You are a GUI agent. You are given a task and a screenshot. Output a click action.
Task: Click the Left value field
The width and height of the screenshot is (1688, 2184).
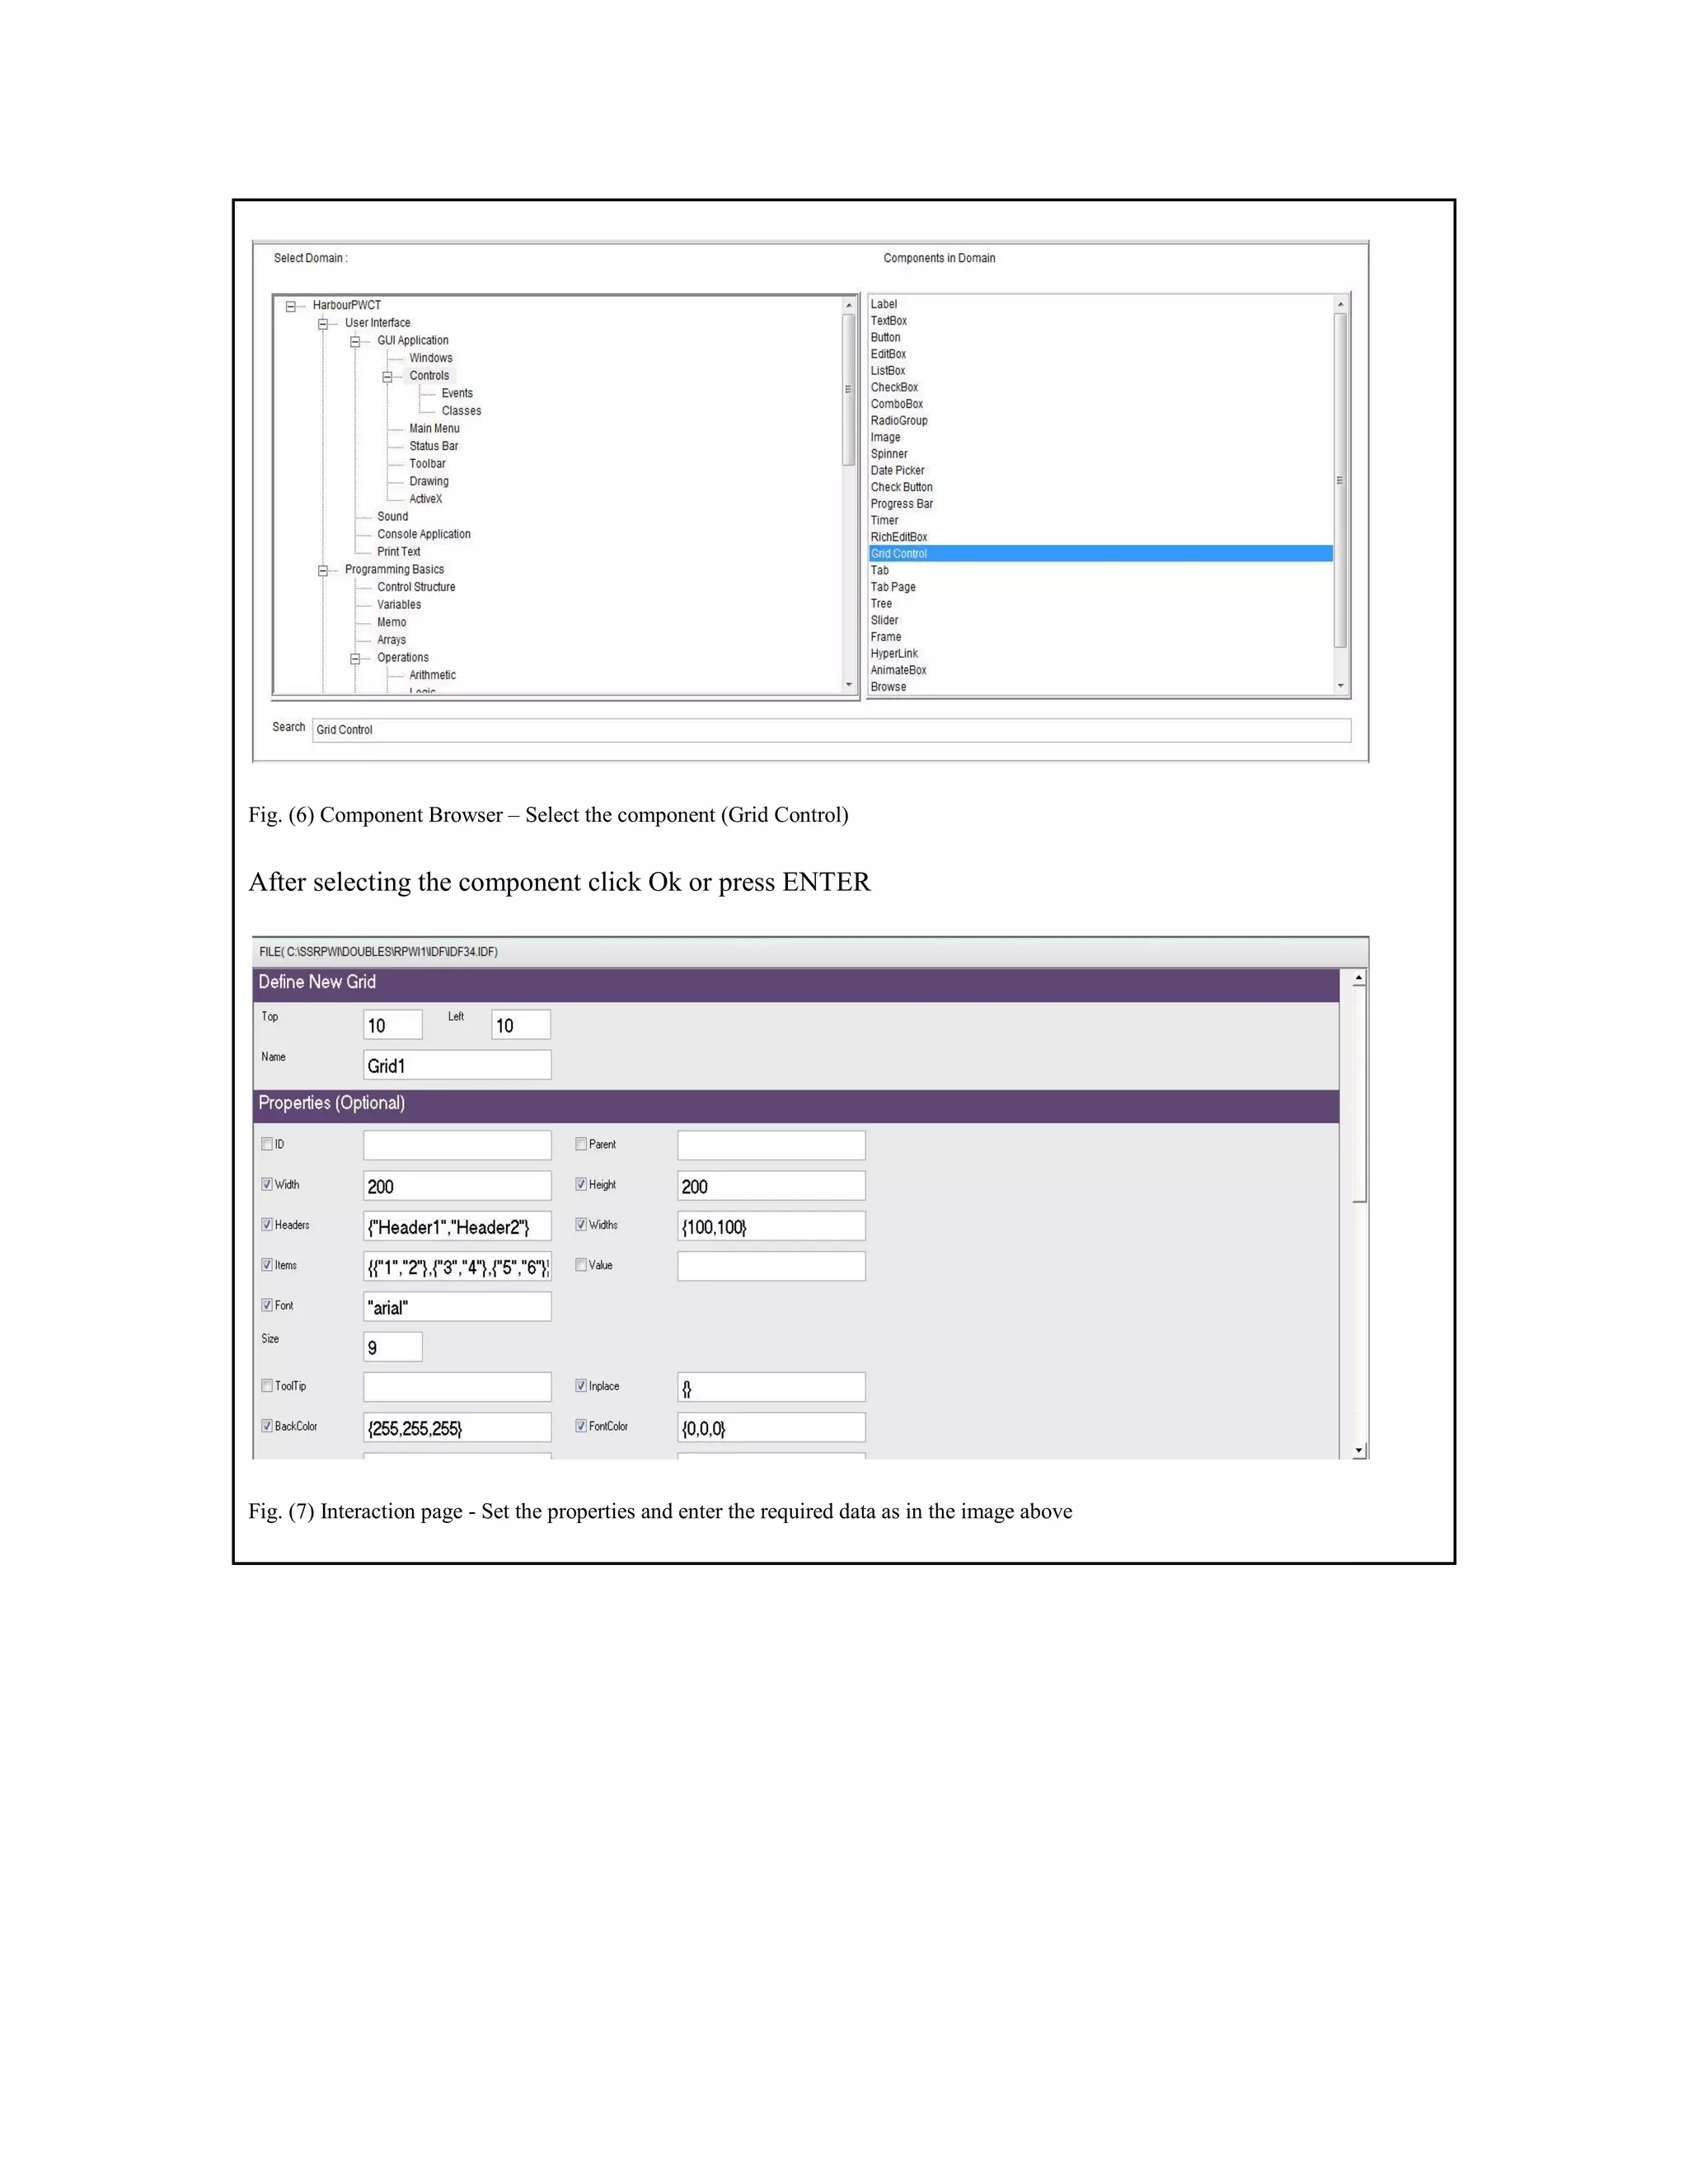tap(521, 1025)
